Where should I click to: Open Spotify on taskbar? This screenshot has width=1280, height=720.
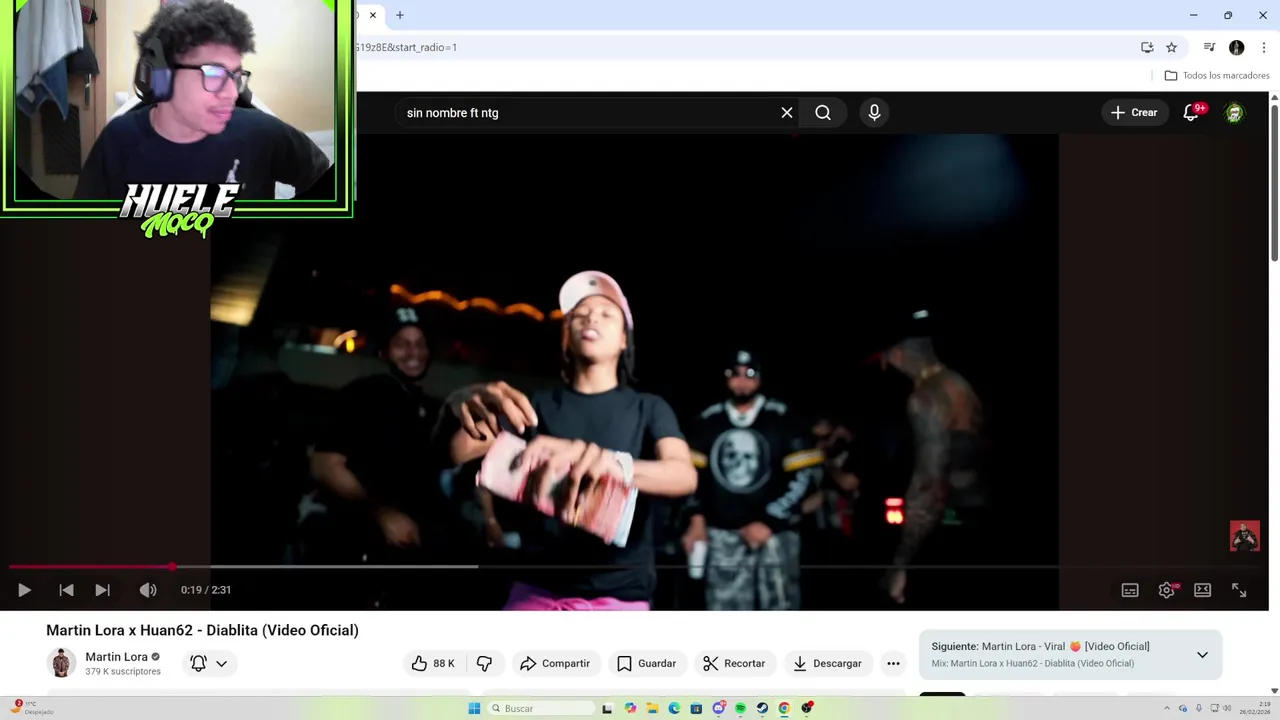coord(740,708)
